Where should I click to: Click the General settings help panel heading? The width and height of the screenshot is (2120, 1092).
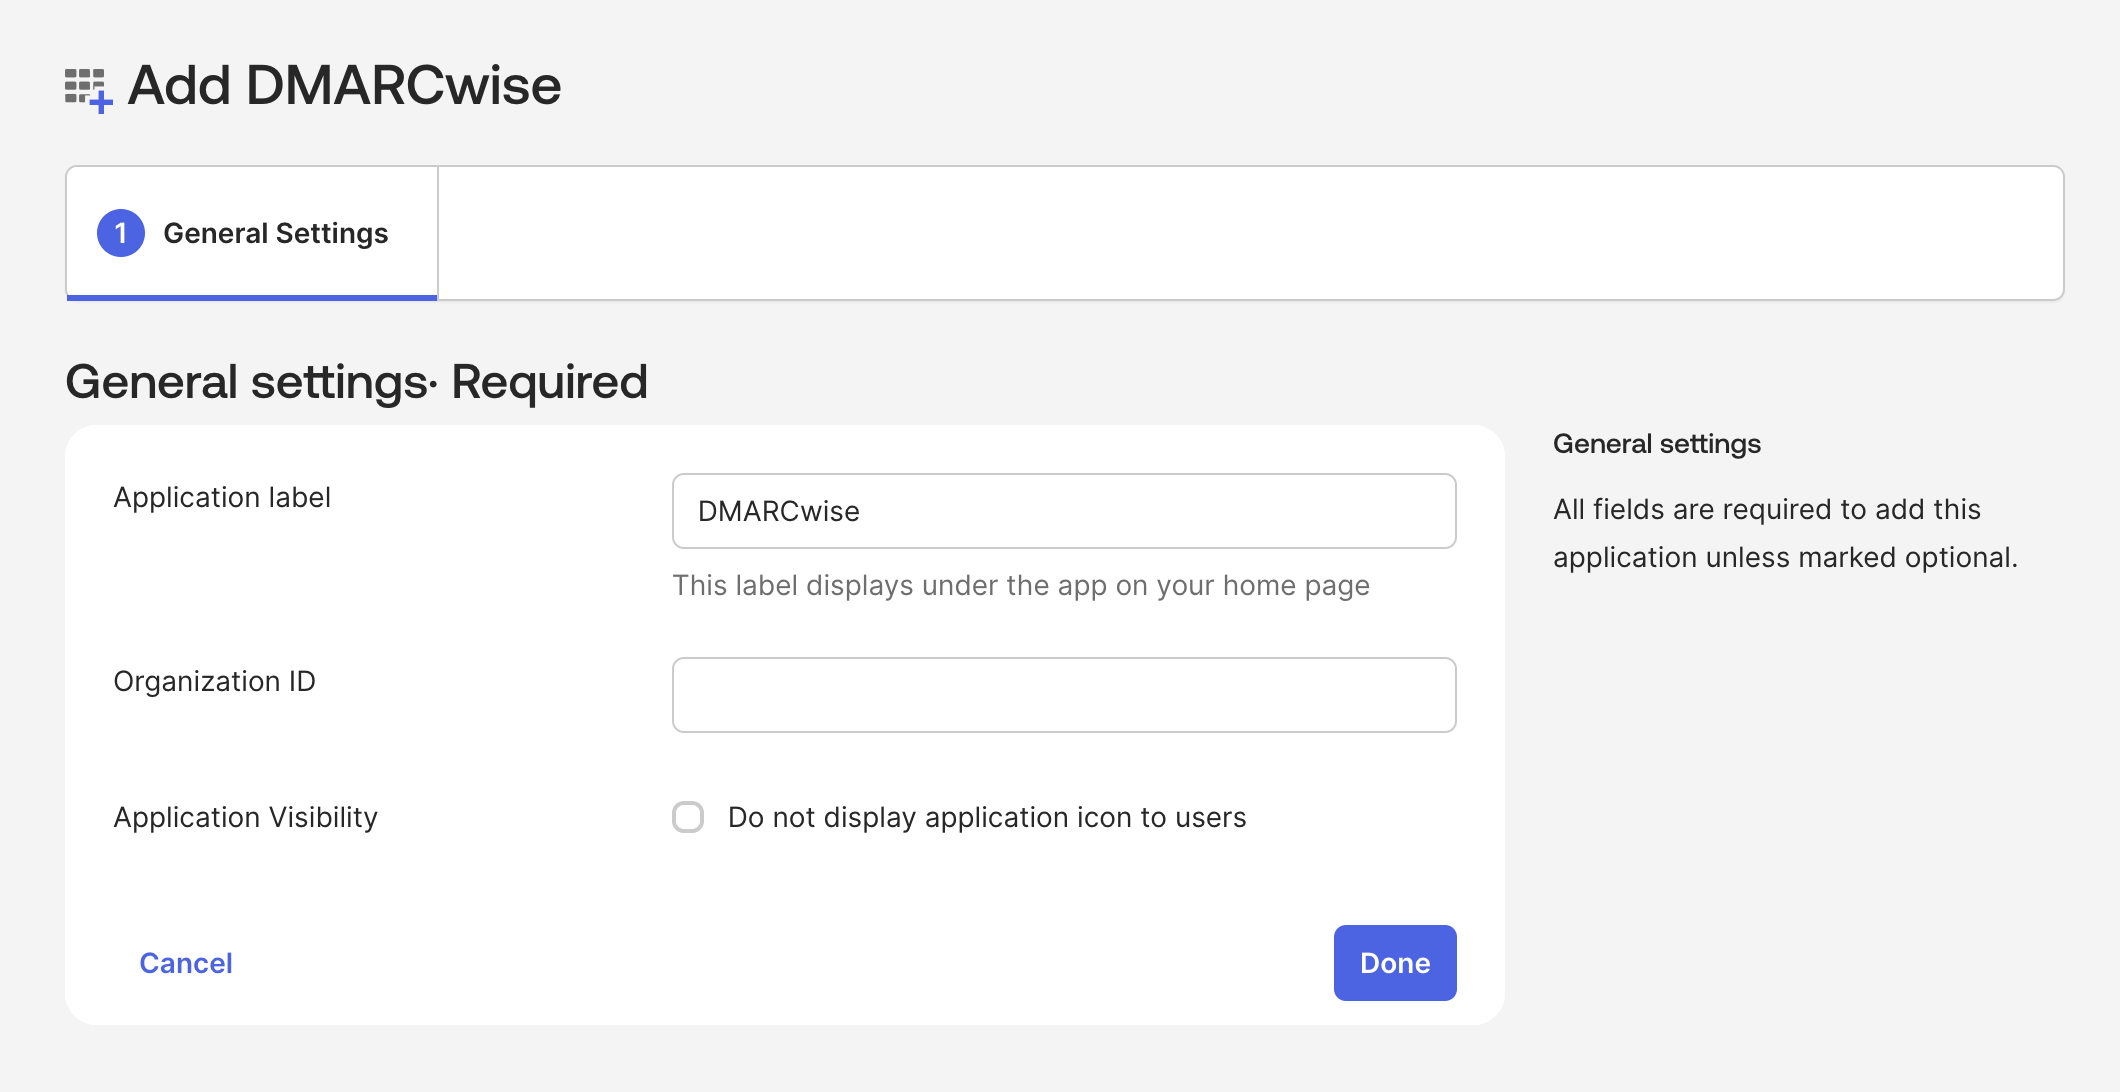[1656, 443]
